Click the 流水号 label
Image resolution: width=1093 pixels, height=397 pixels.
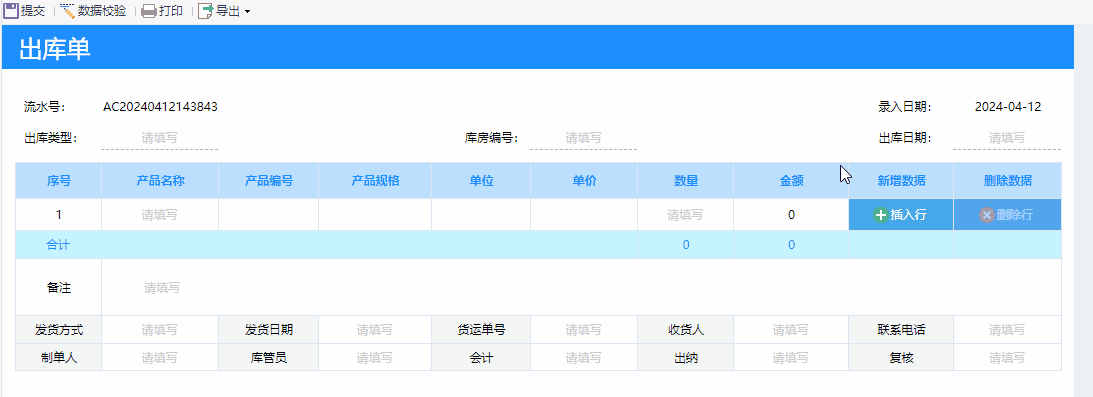pyautogui.click(x=45, y=107)
